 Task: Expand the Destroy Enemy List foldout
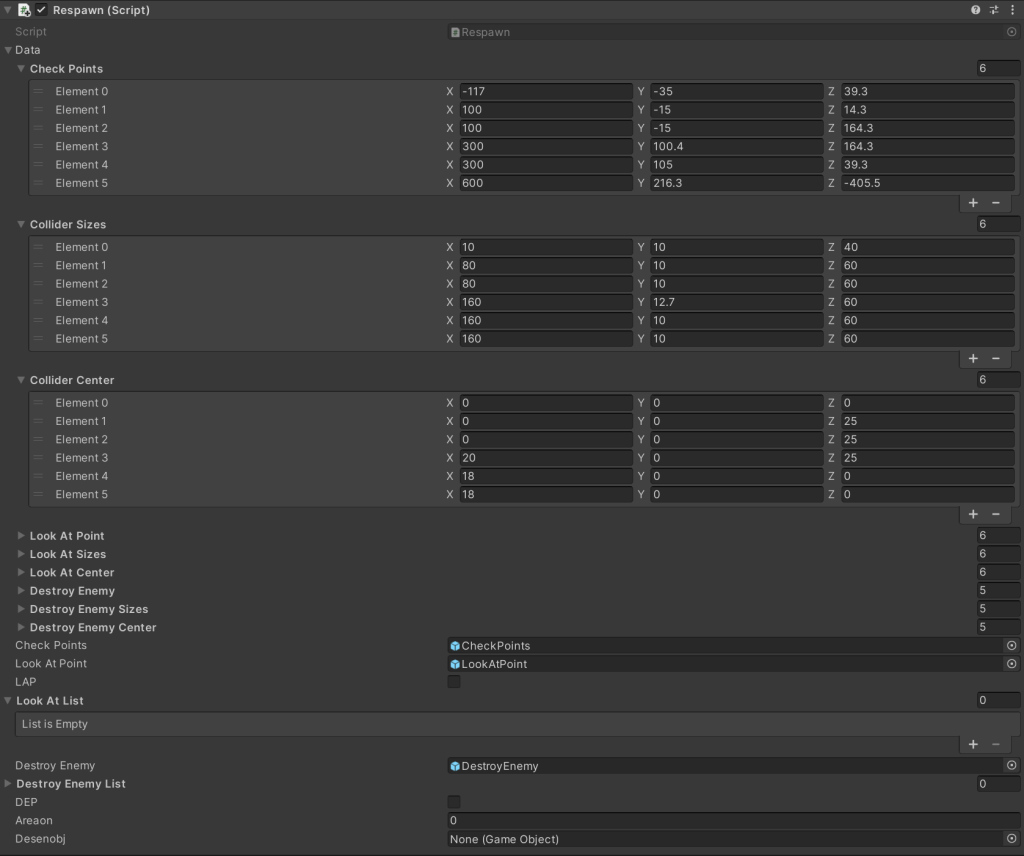pyautogui.click(x=9, y=784)
